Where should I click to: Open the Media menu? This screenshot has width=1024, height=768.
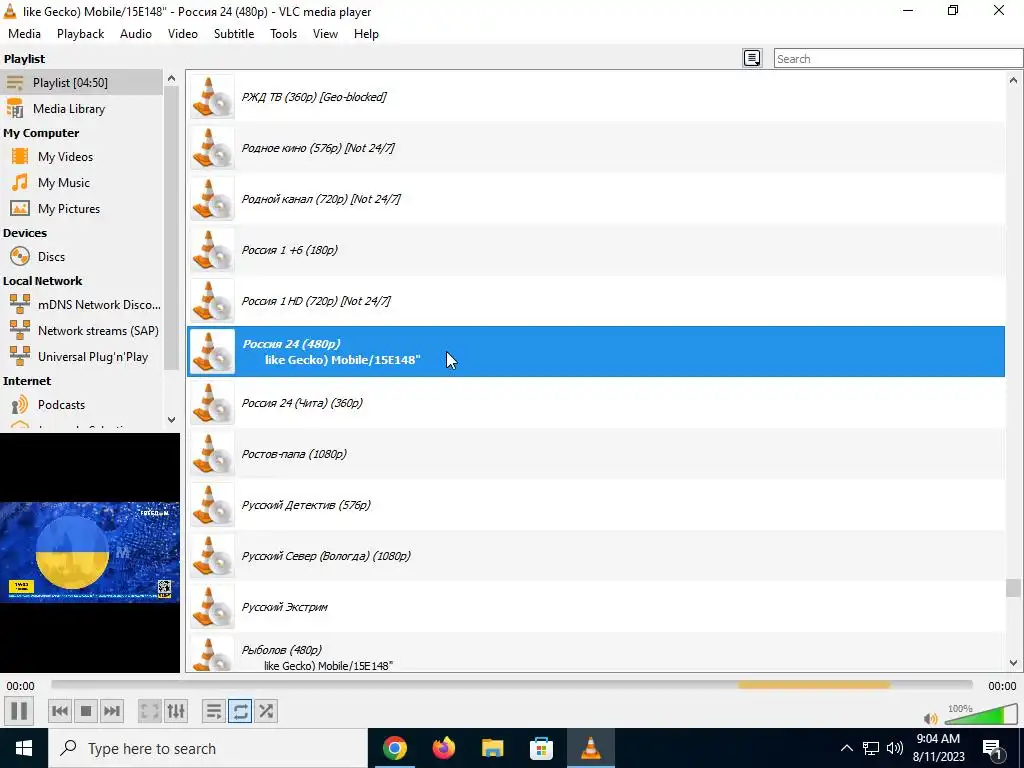24,34
